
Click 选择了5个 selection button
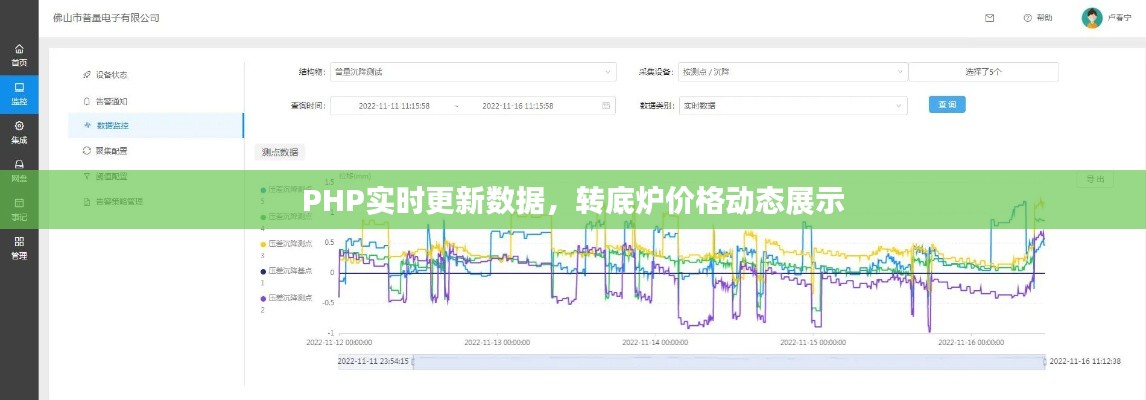983,72
